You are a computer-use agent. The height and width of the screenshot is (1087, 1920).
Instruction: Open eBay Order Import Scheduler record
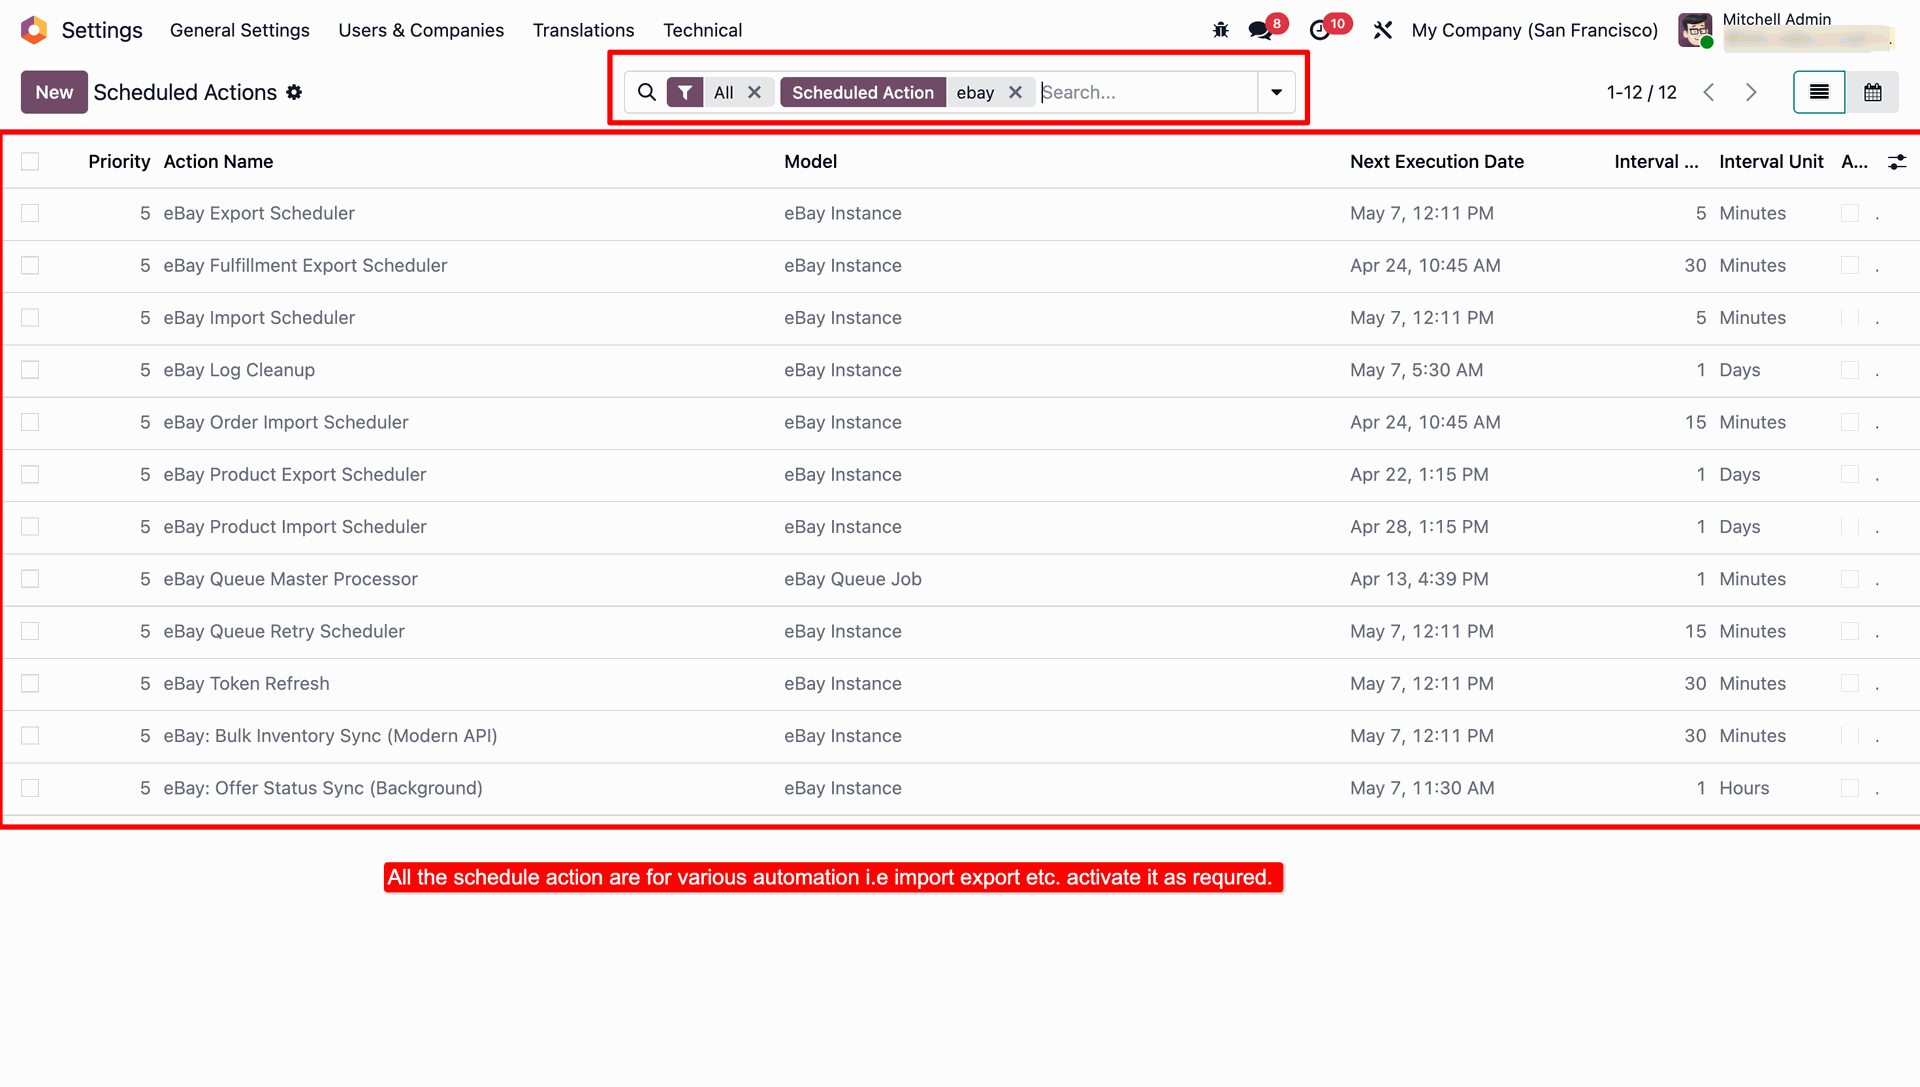[286, 423]
